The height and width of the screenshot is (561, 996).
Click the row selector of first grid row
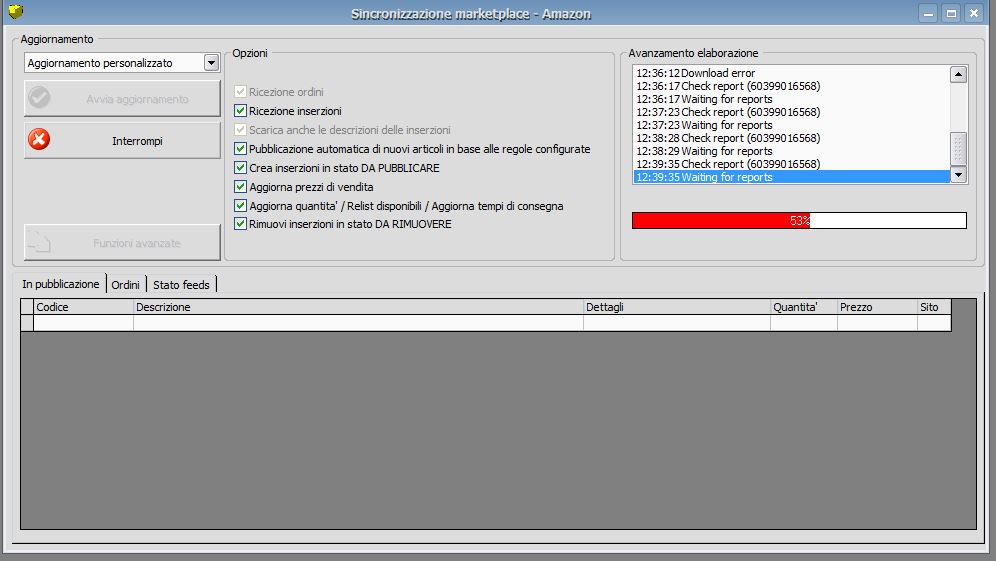[27, 323]
